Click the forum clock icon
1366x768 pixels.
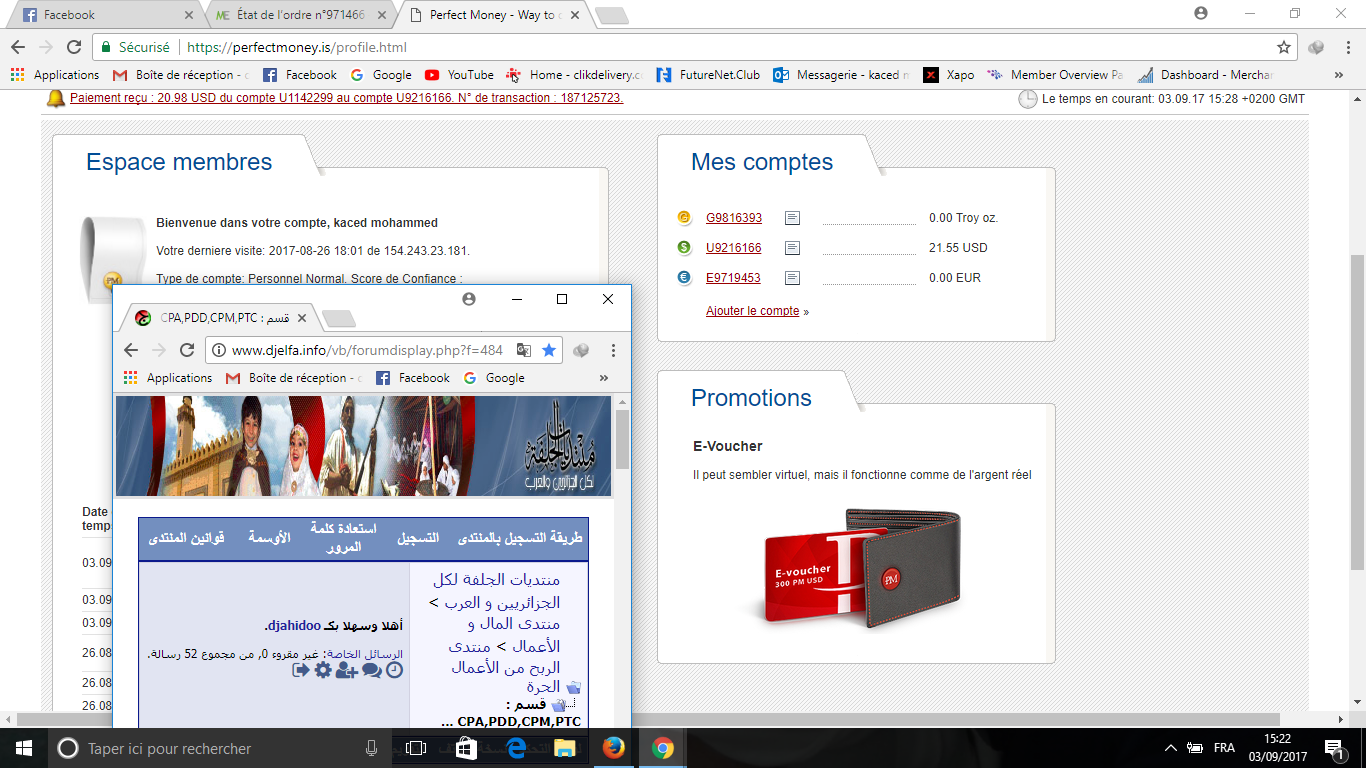click(395, 670)
